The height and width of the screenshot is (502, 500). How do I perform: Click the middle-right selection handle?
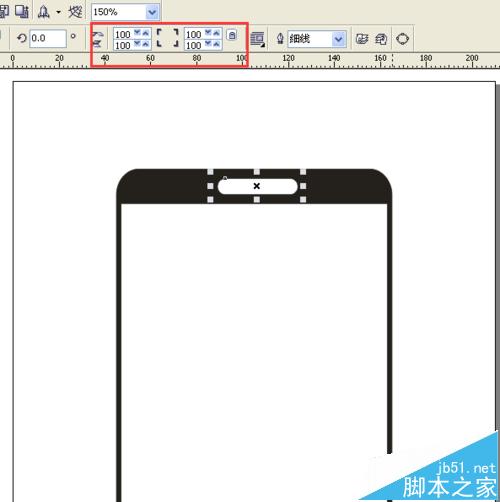point(303,186)
